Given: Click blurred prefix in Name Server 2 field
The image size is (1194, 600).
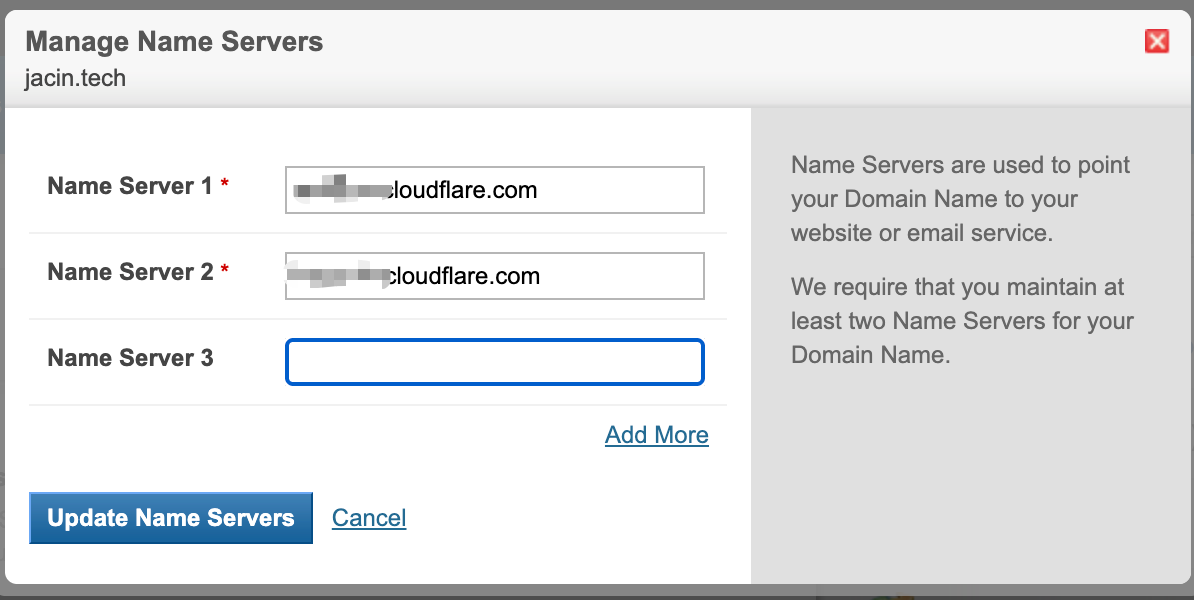Looking at the screenshot, I should click(336, 275).
